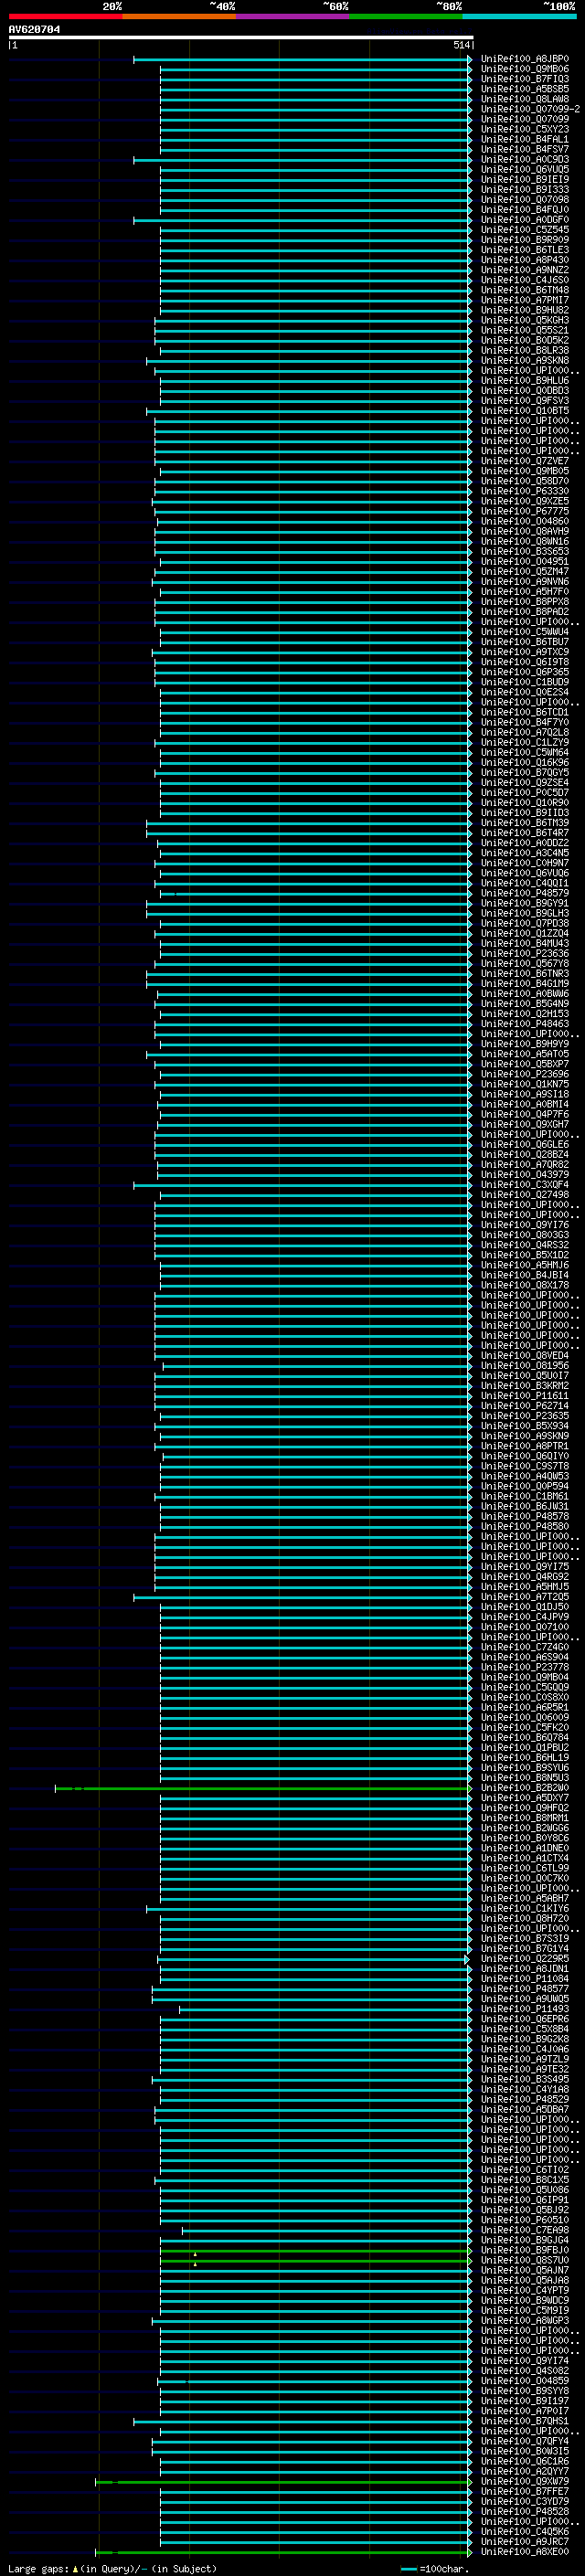585x2576 pixels.
Task: Select the label UniRef100_B7FFE7
Action: tap(525, 2493)
